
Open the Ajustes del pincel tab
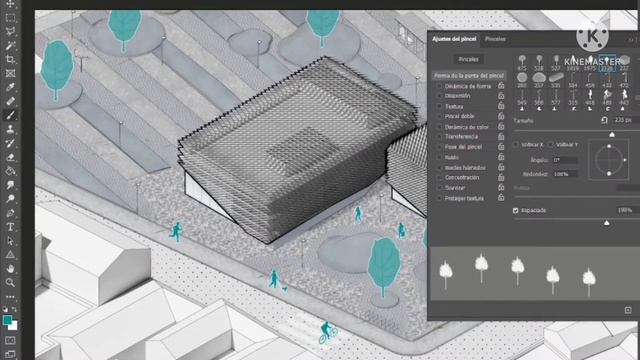point(454,39)
